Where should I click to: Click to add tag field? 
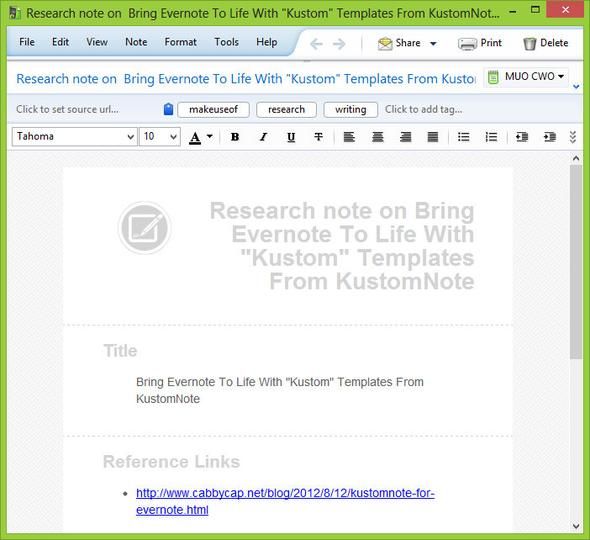423,110
